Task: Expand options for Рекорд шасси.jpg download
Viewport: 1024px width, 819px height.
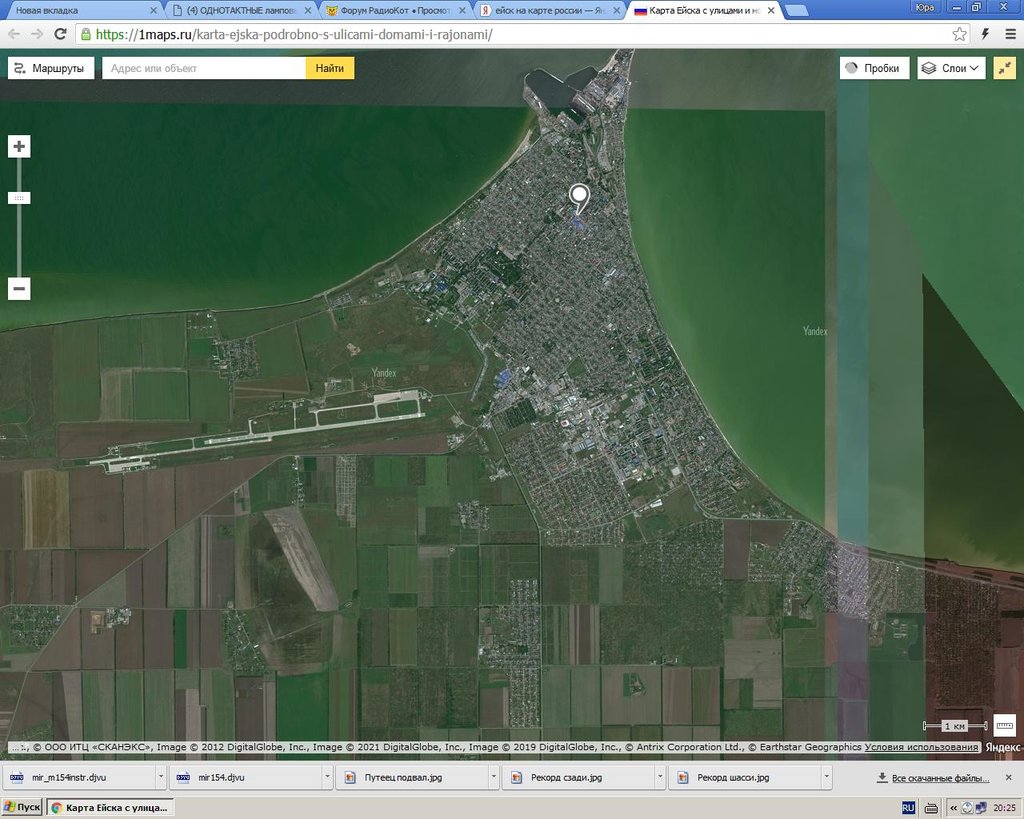Action: [827, 777]
